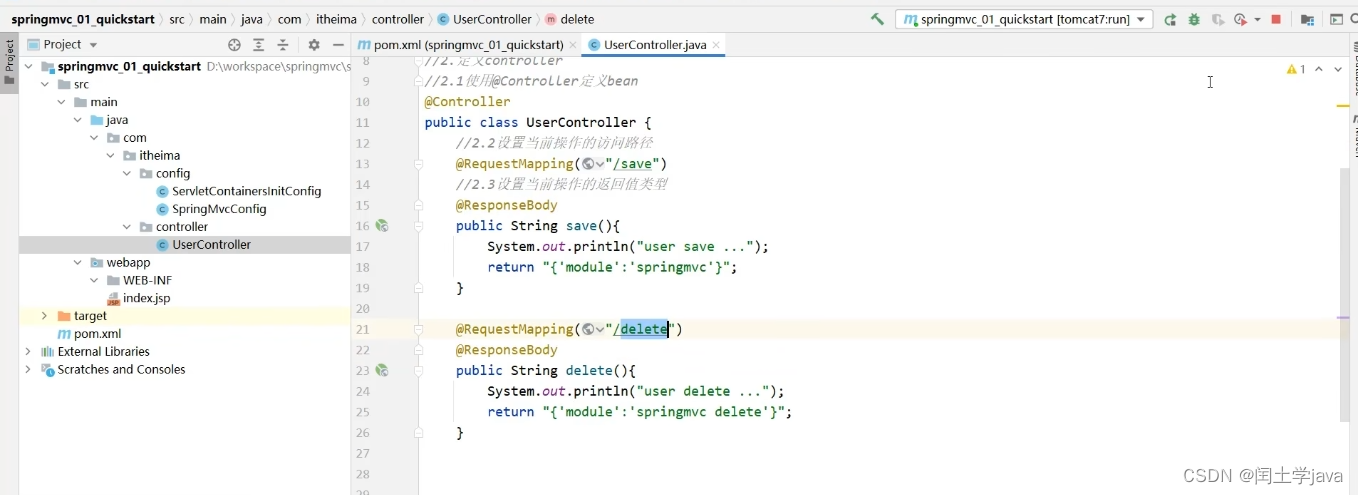Viewport: 1358px width, 495px height.
Task: Click the println call on line 24
Action: (636, 391)
